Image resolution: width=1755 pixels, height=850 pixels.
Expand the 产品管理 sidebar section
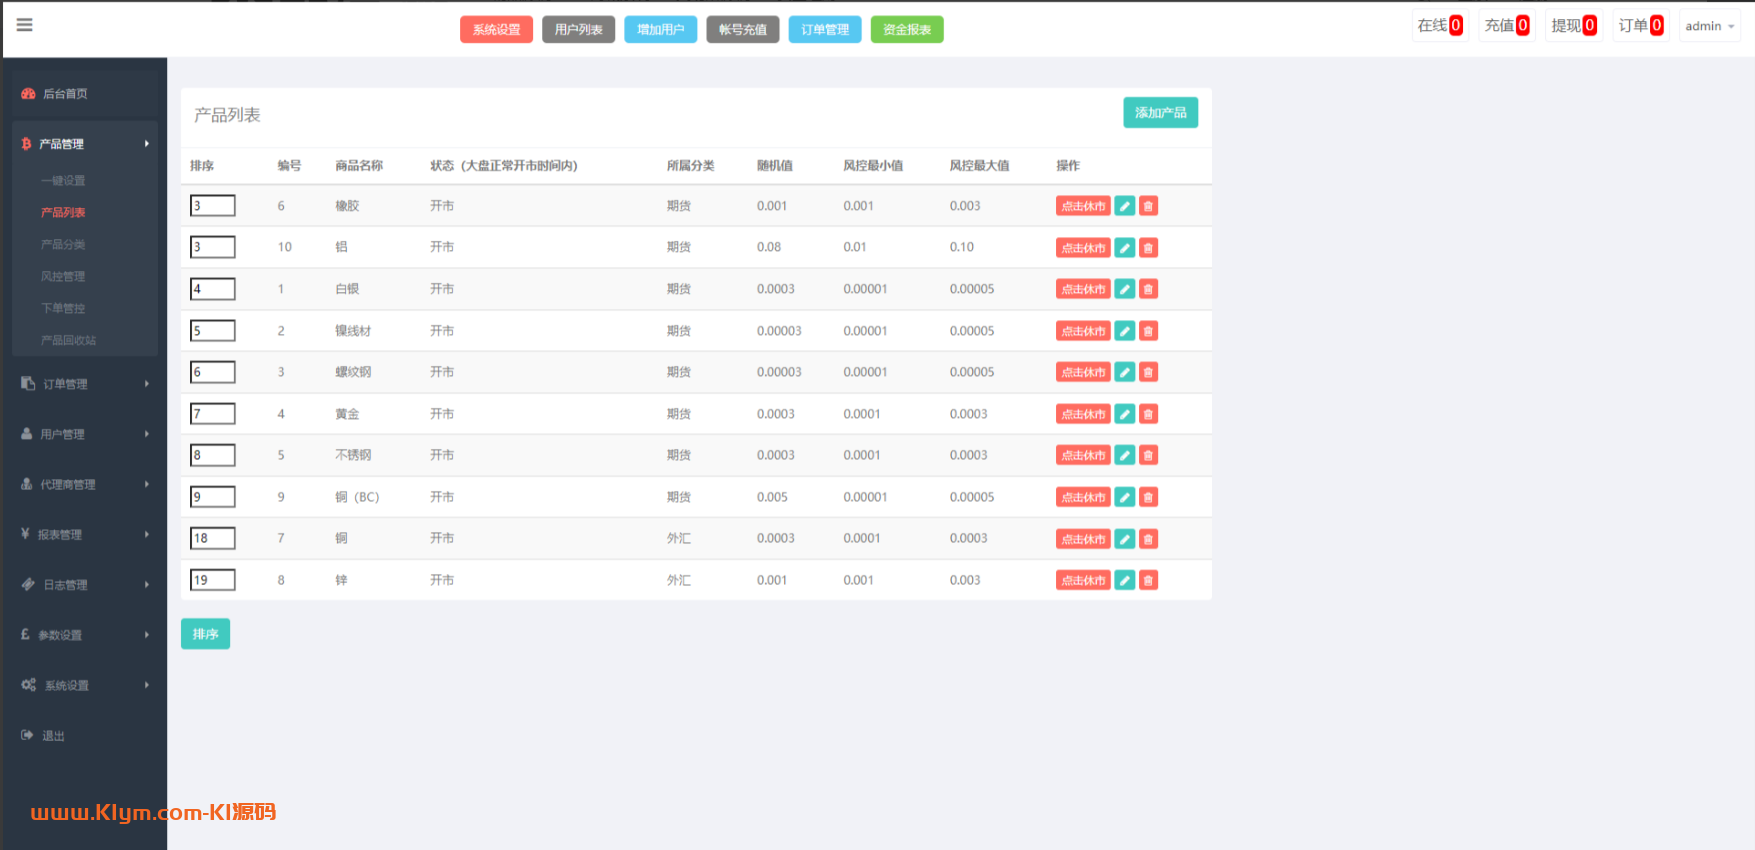pyautogui.click(x=85, y=144)
